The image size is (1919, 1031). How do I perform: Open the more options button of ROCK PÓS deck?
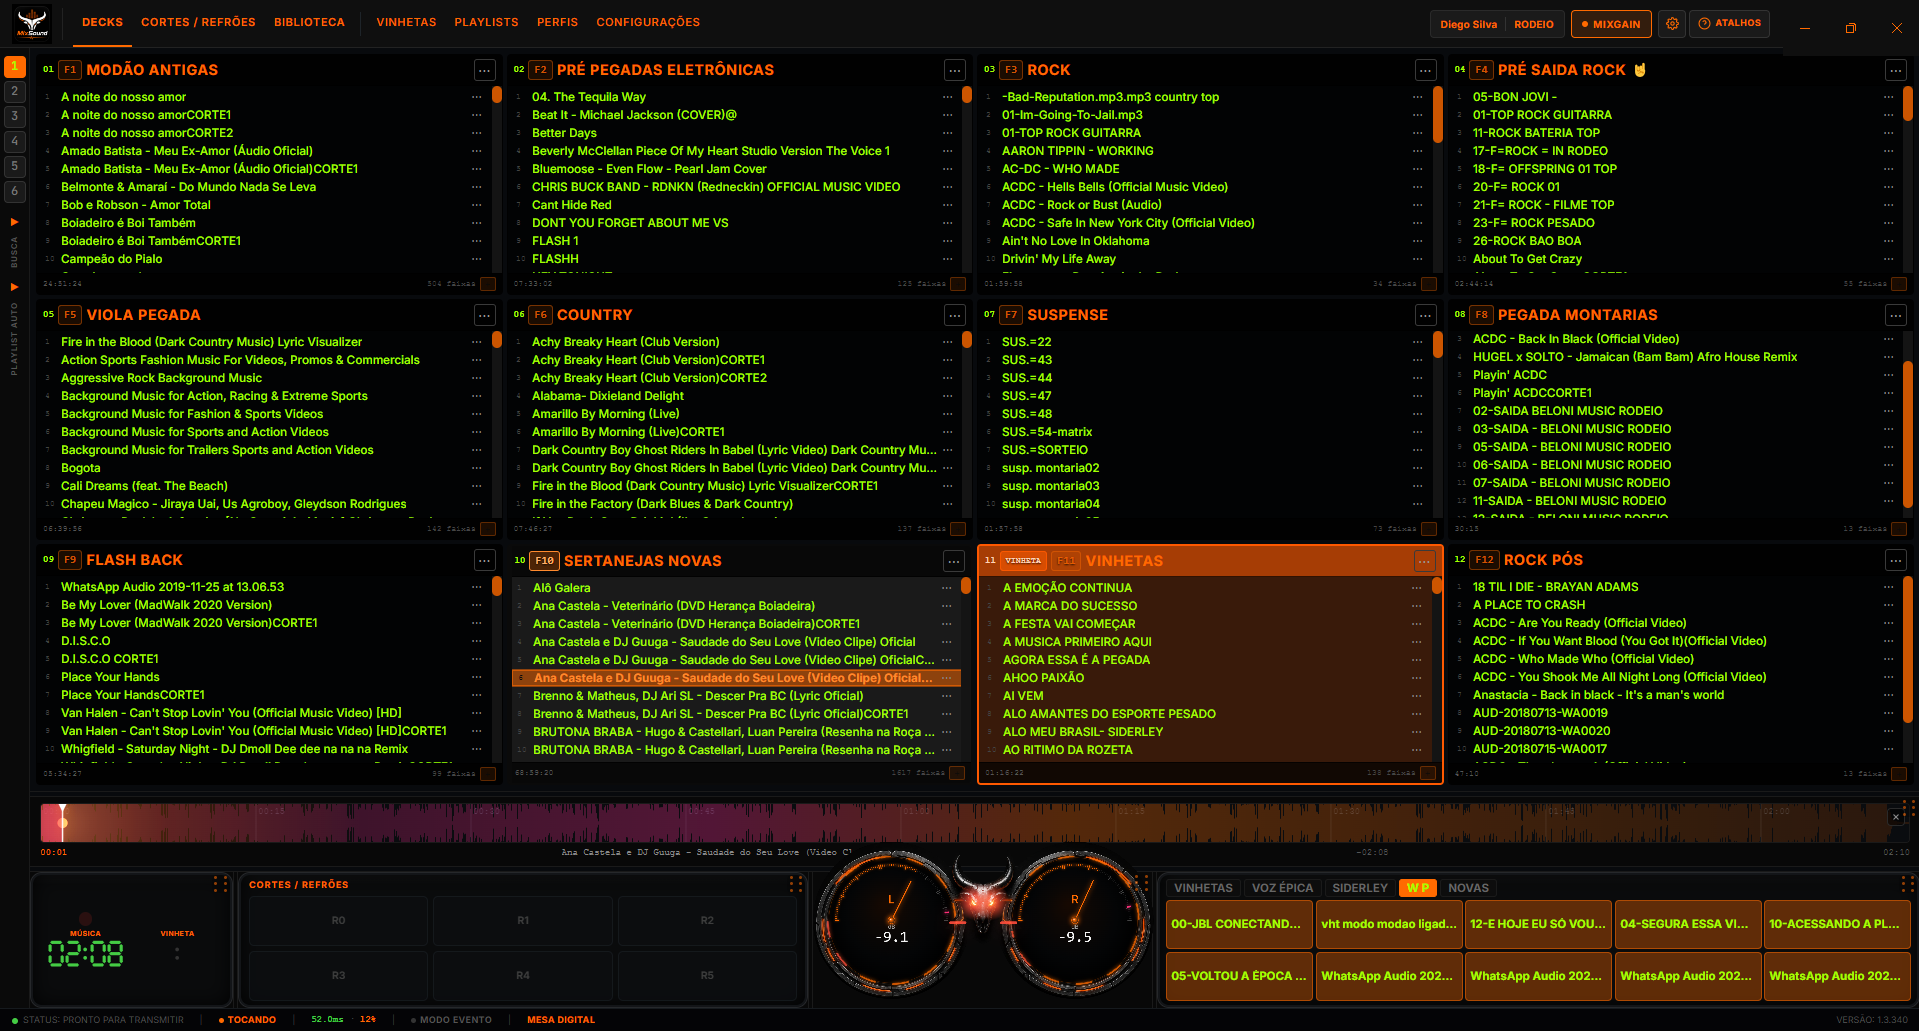pos(1896,560)
